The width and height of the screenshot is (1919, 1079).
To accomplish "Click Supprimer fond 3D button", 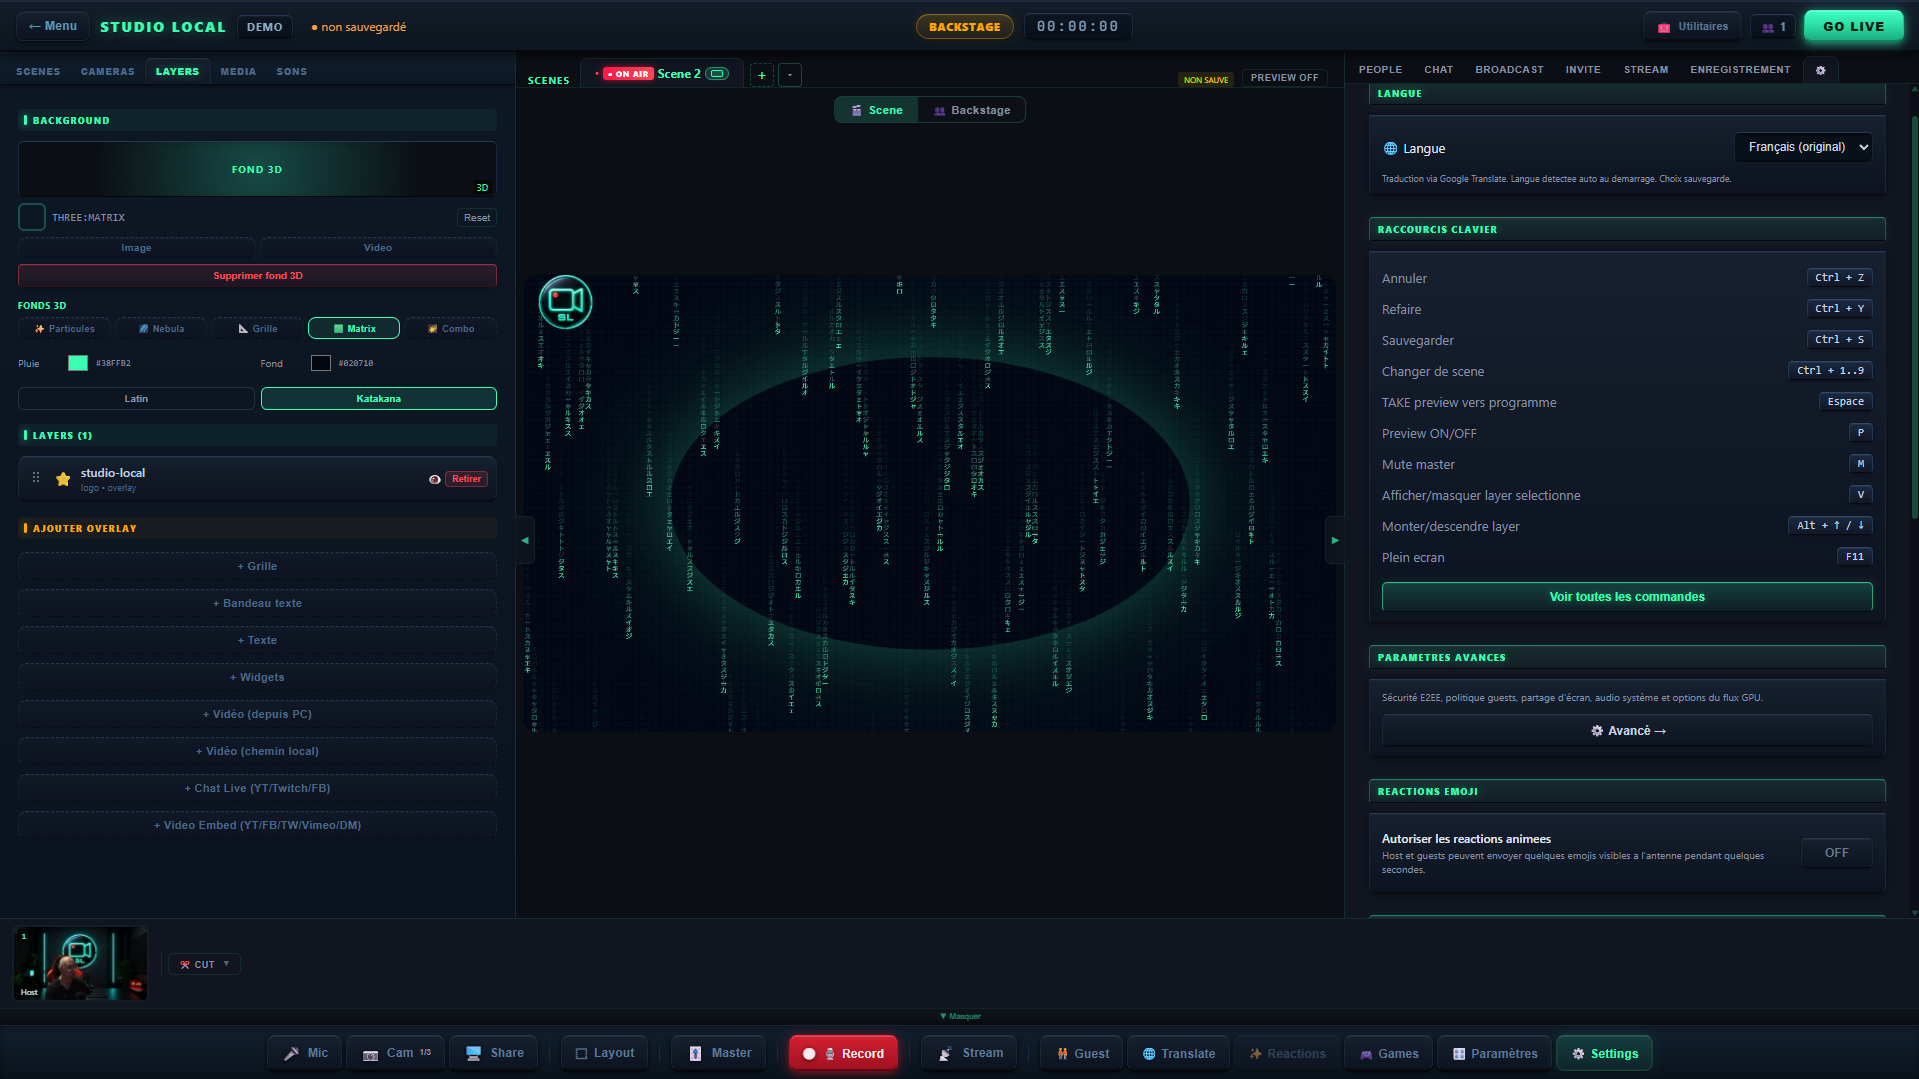I will tap(257, 276).
